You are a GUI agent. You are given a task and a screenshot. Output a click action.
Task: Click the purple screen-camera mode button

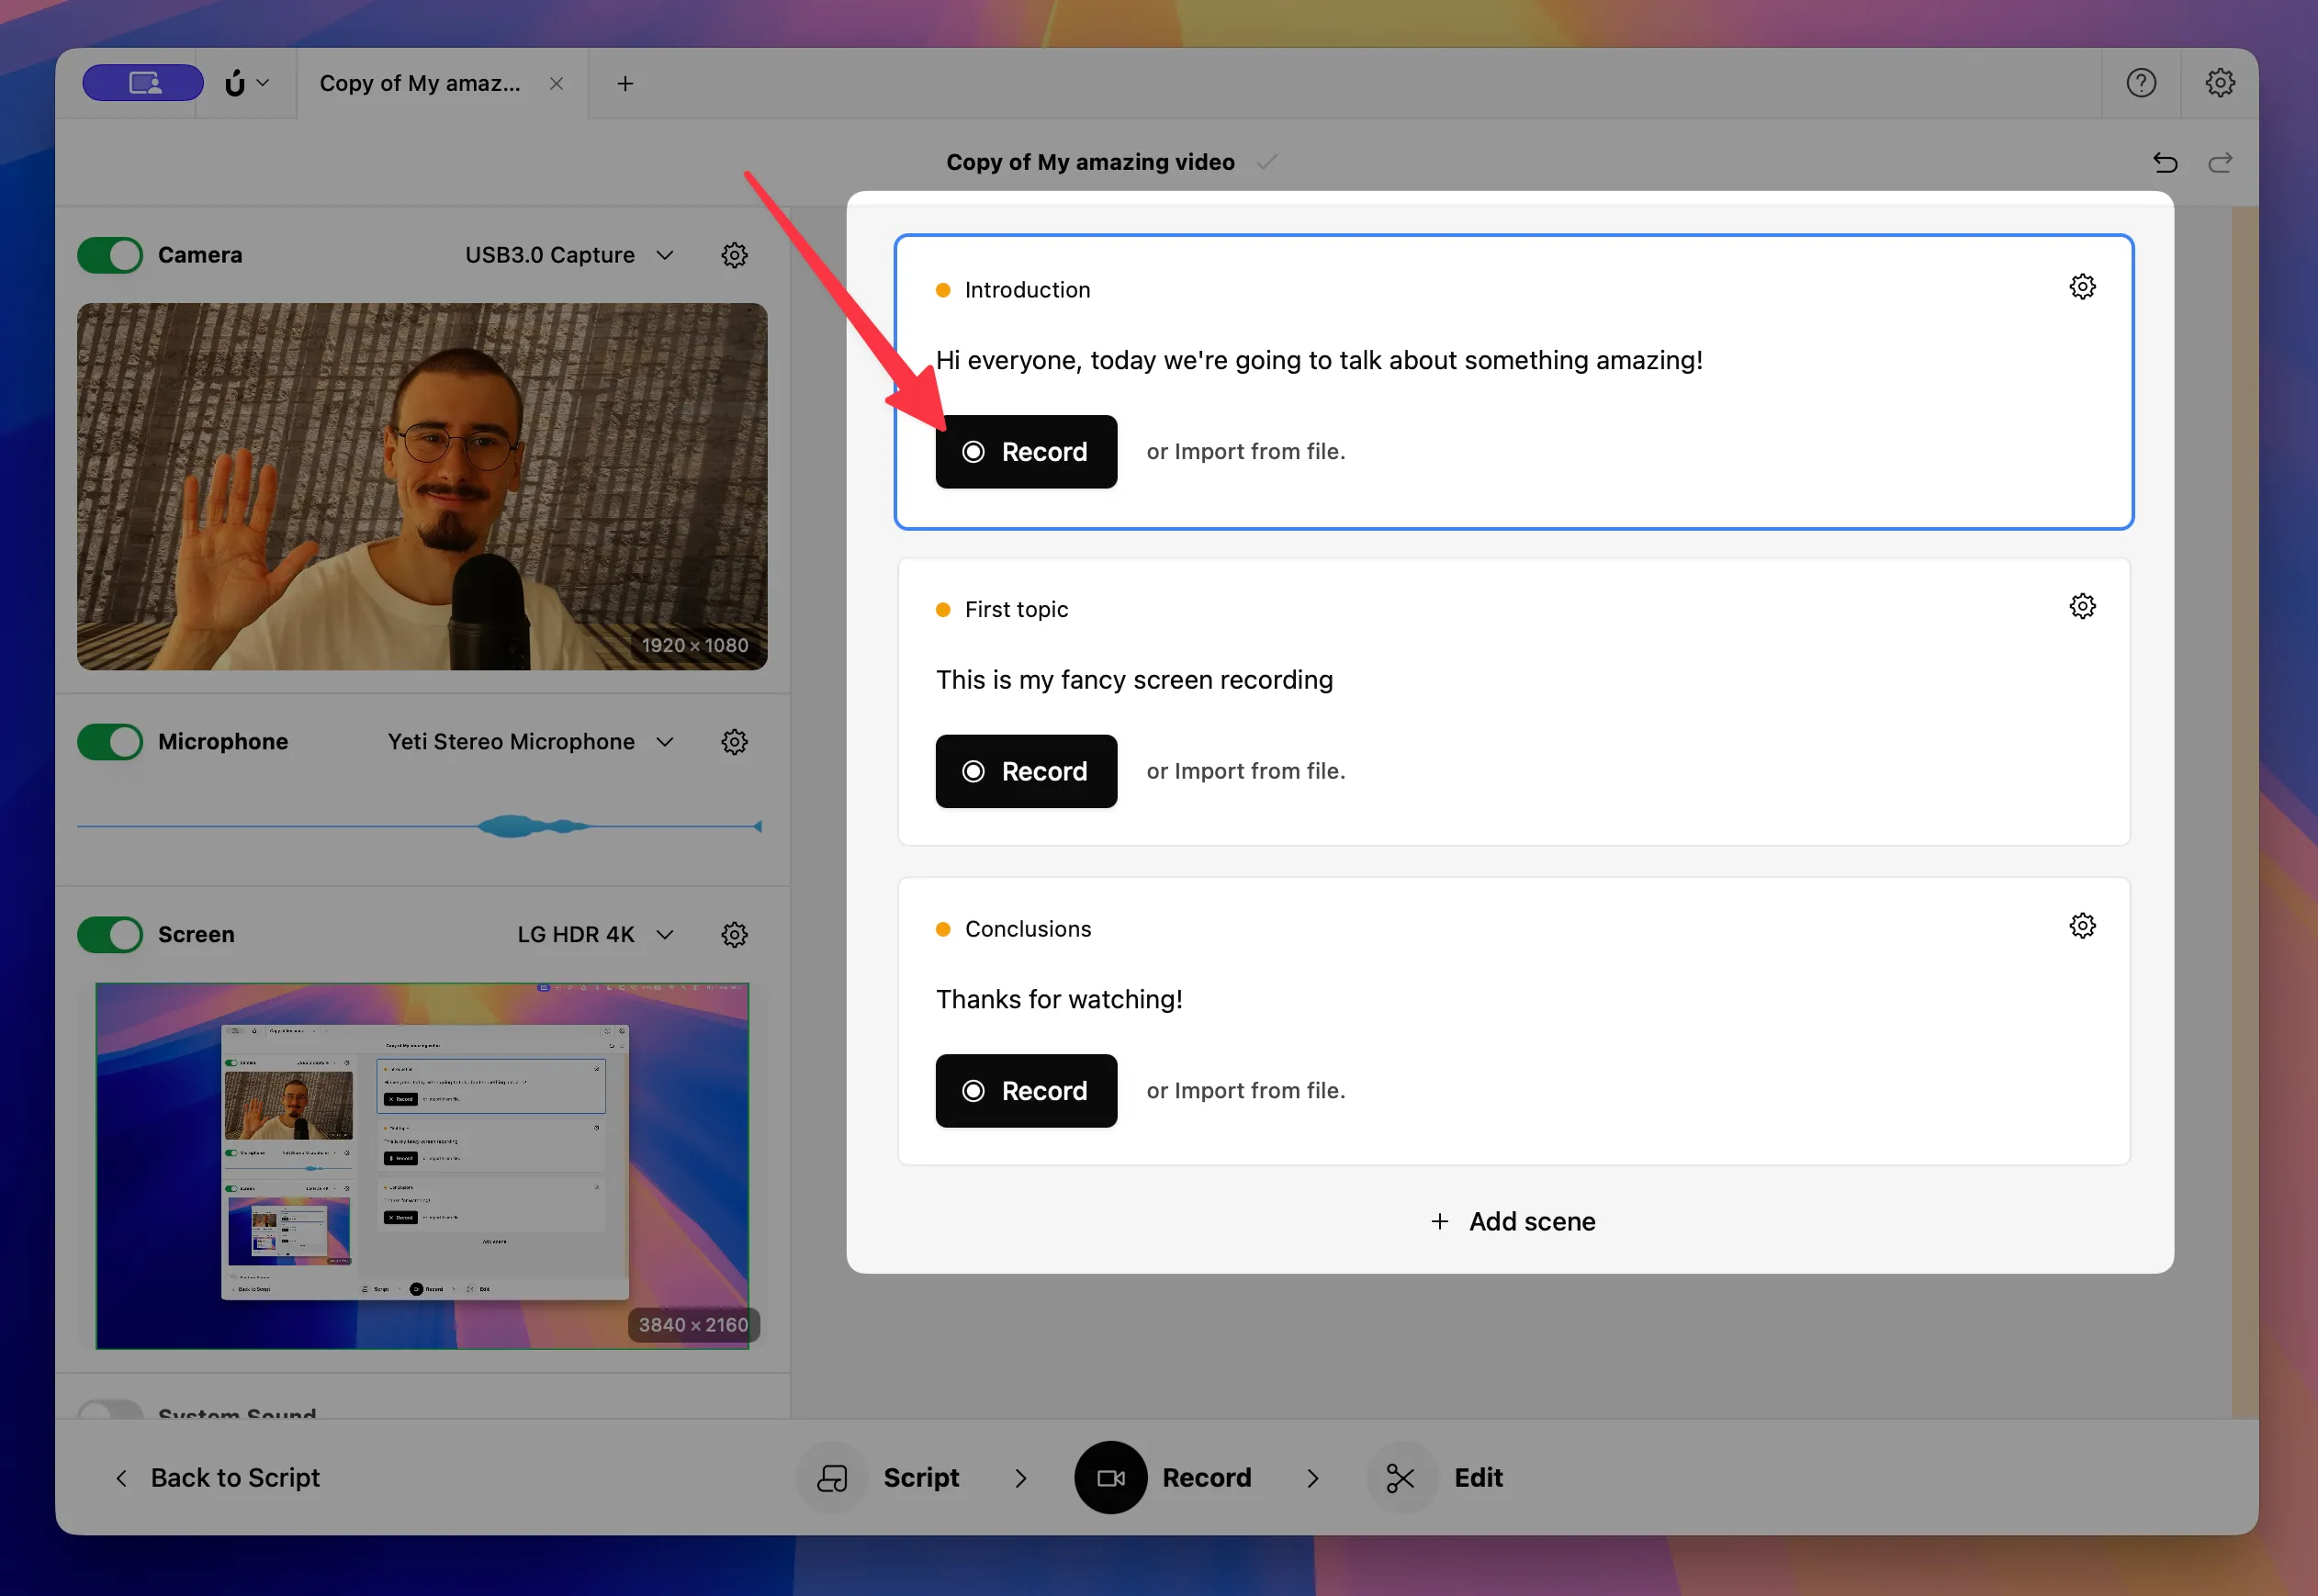(143, 83)
